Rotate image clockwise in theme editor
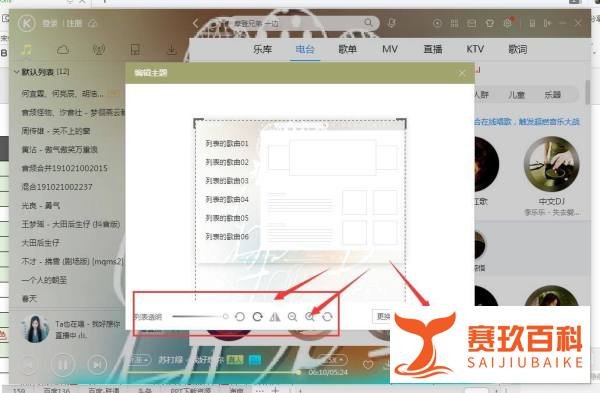The image size is (600, 393). click(258, 317)
